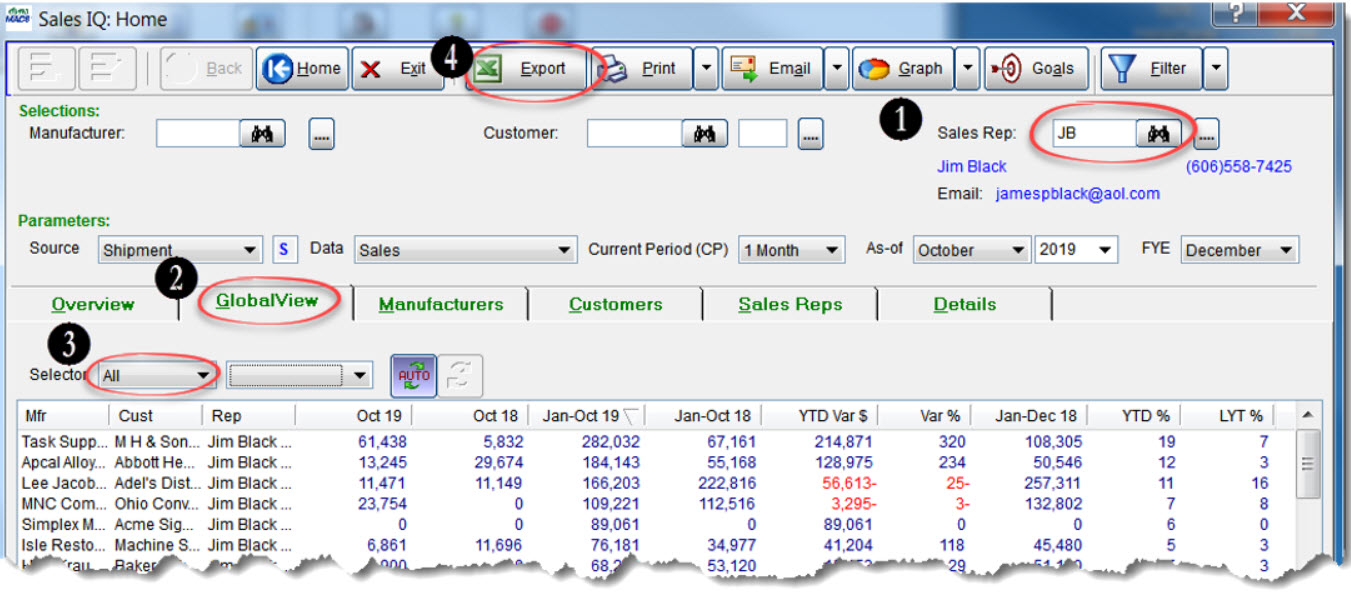Viewport: 1351px width, 601px height.
Task: Click the grayed manual refresh icon
Action: pyautogui.click(x=460, y=376)
